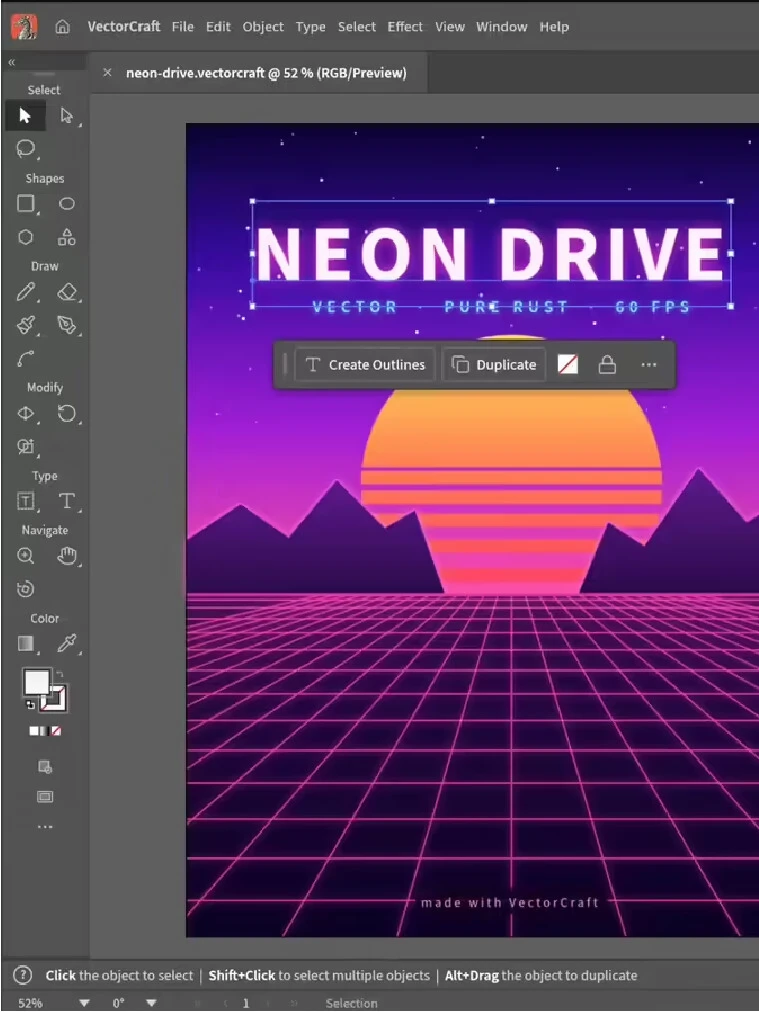
Task: Click the white fill color swatch
Action: tap(36, 682)
